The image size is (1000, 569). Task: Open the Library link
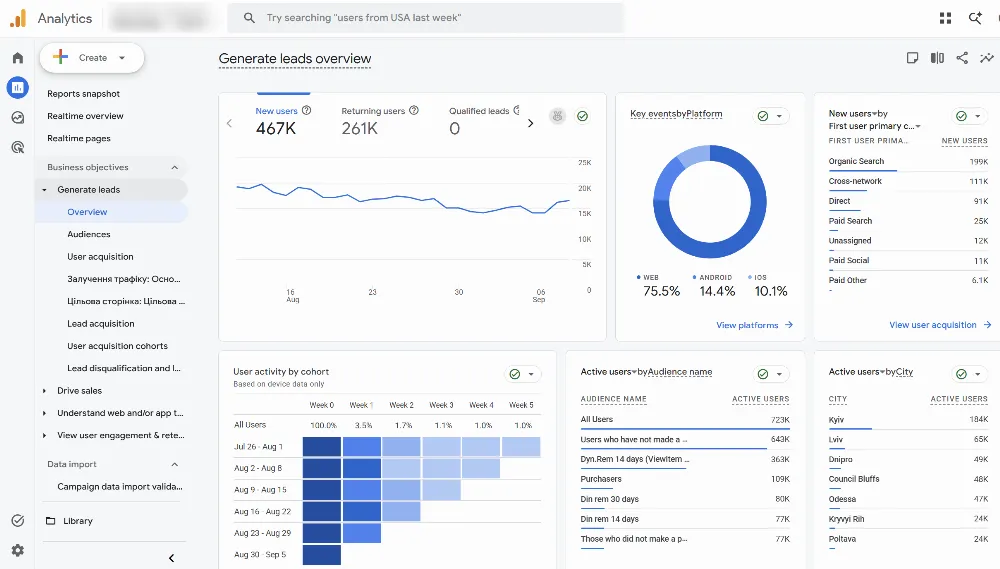78,521
